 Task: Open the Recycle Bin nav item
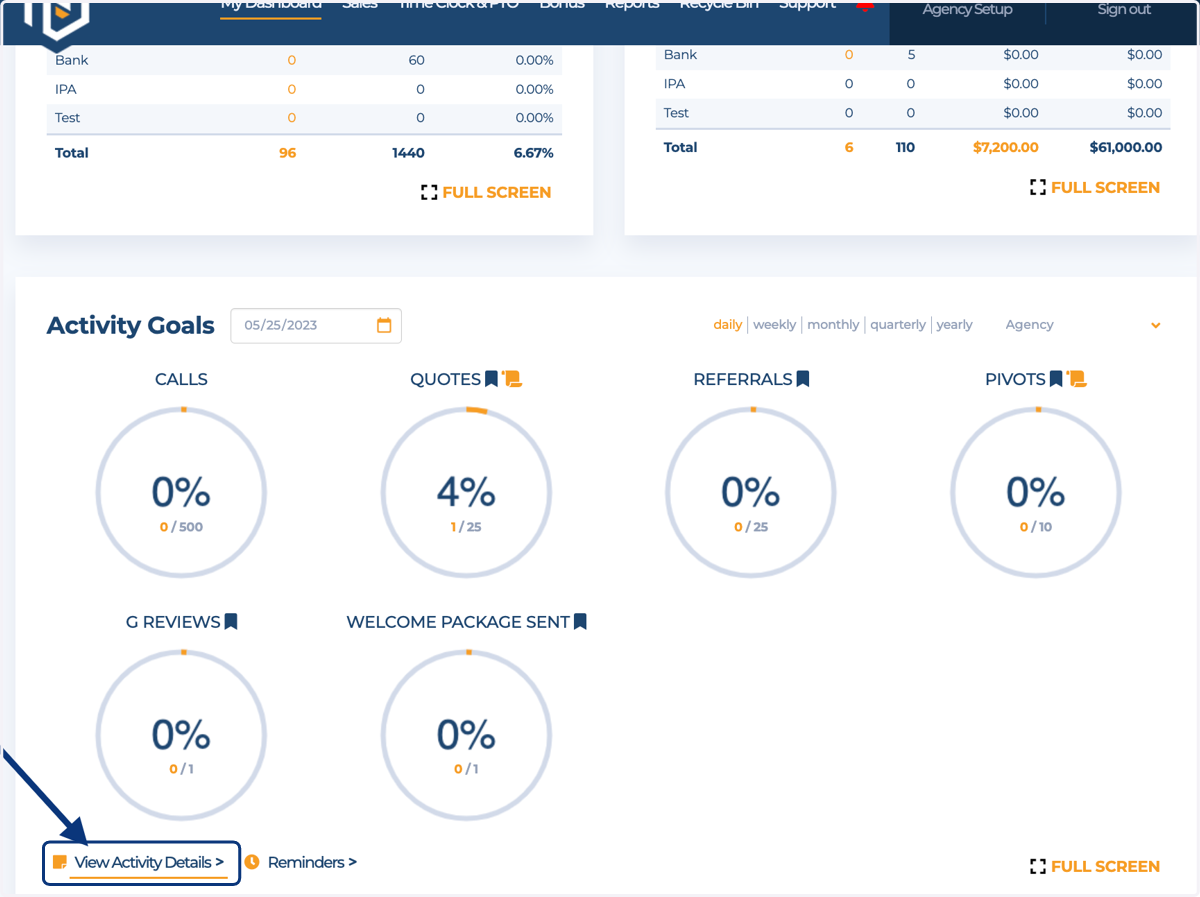click(x=719, y=6)
